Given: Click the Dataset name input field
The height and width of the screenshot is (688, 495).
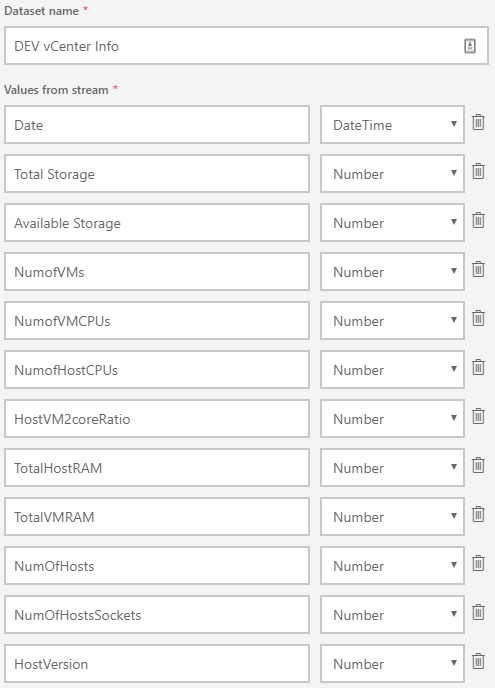Looking at the screenshot, I should click(x=246, y=46).
